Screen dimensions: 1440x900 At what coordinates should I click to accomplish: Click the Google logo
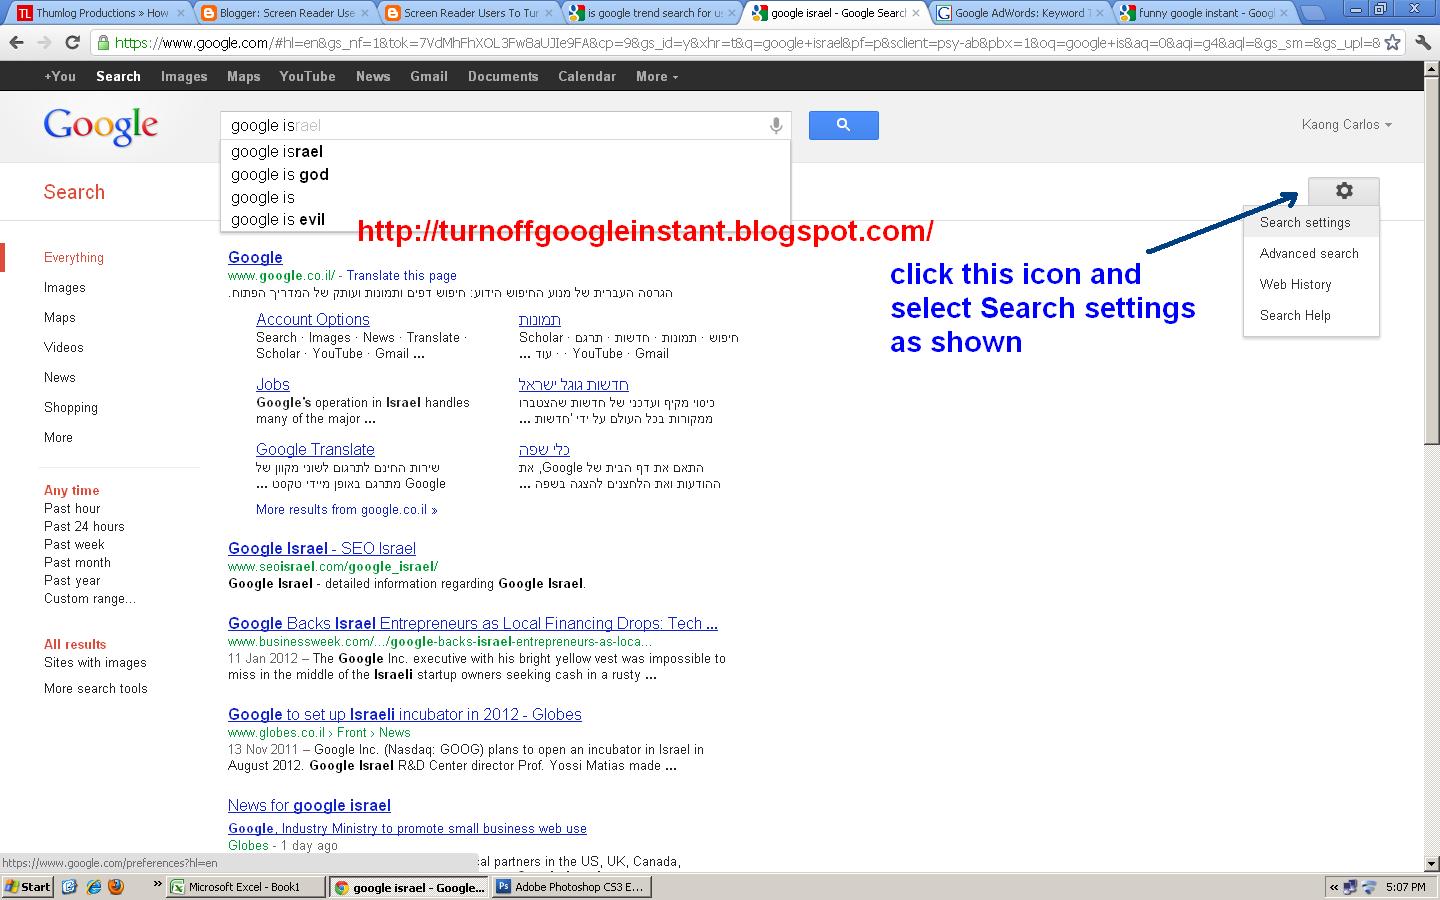[x=100, y=126]
